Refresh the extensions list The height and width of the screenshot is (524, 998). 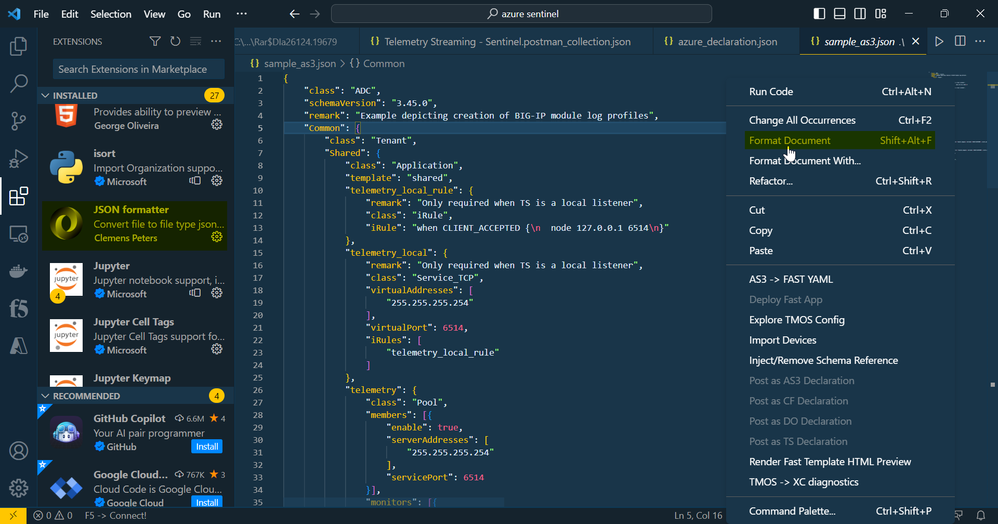click(x=175, y=42)
